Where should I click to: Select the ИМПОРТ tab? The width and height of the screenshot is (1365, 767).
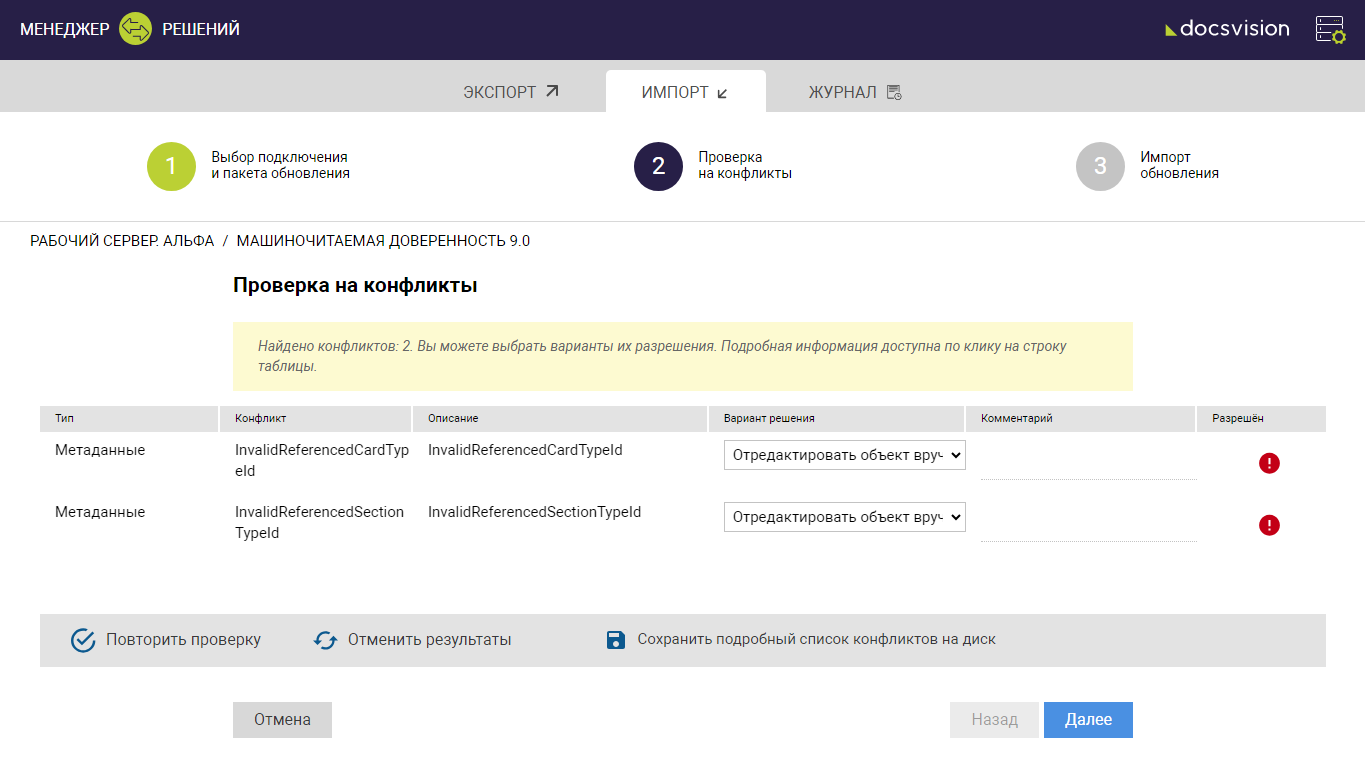tap(685, 92)
